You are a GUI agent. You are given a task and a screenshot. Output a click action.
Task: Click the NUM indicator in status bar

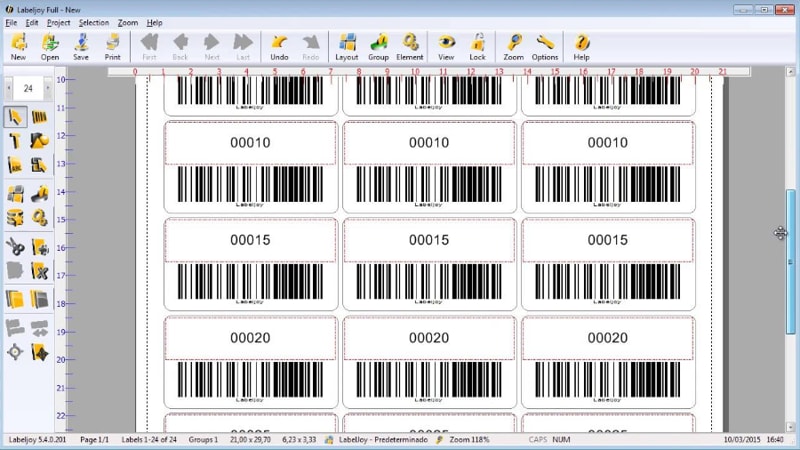[x=561, y=439]
